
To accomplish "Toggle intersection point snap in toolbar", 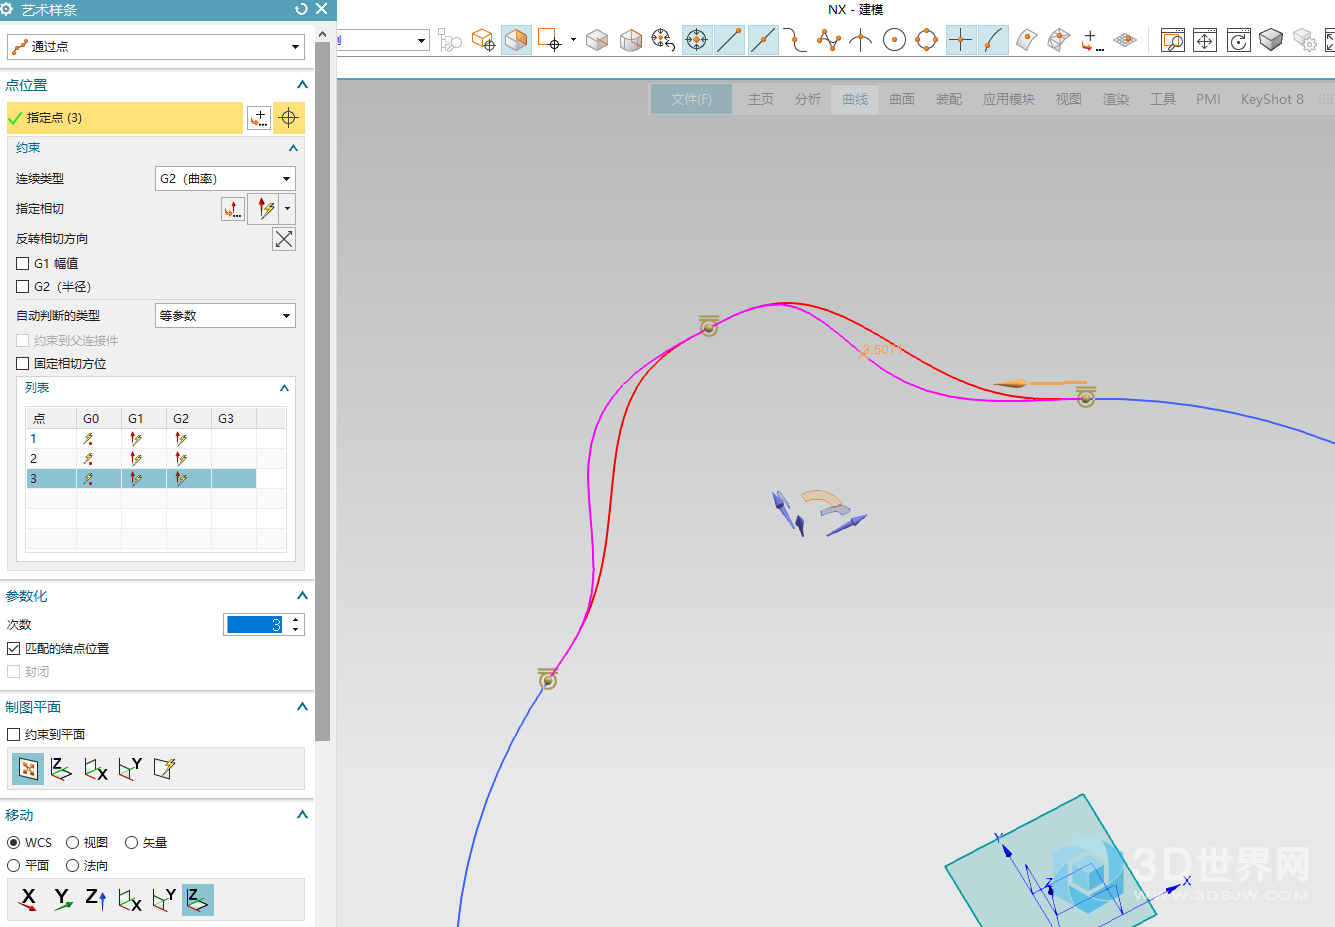I will (860, 40).
